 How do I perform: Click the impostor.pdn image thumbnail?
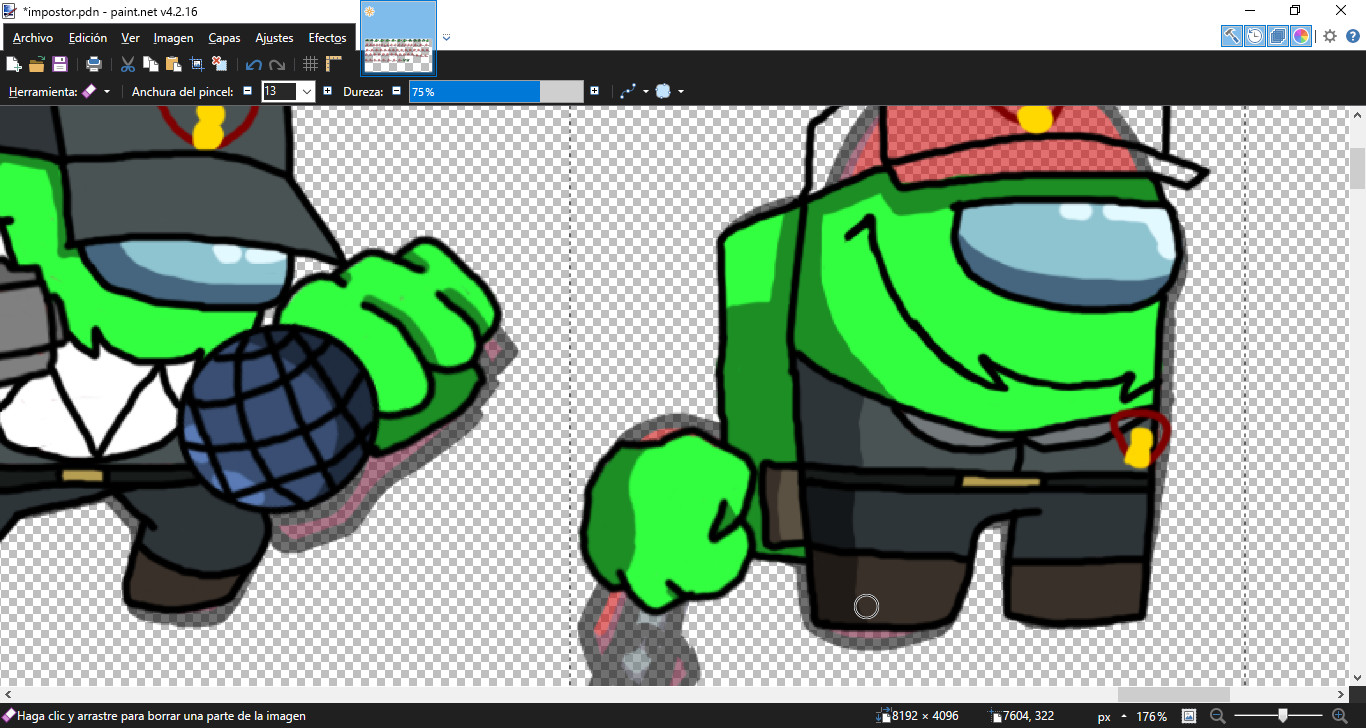tap(398, 37)
